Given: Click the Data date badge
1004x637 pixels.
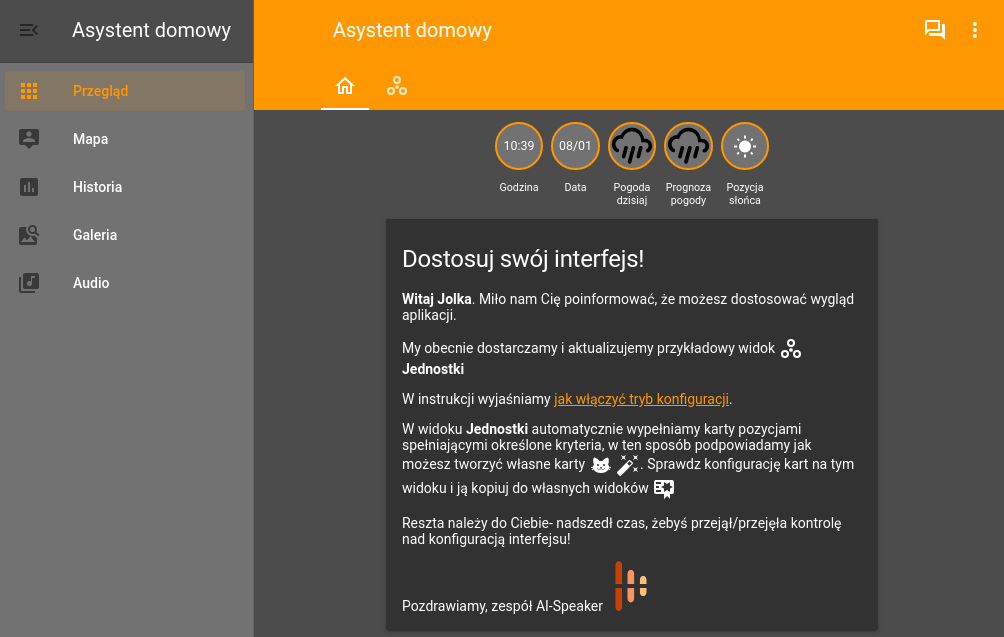Looking at the screenshot, I should [x=575, y=146].
